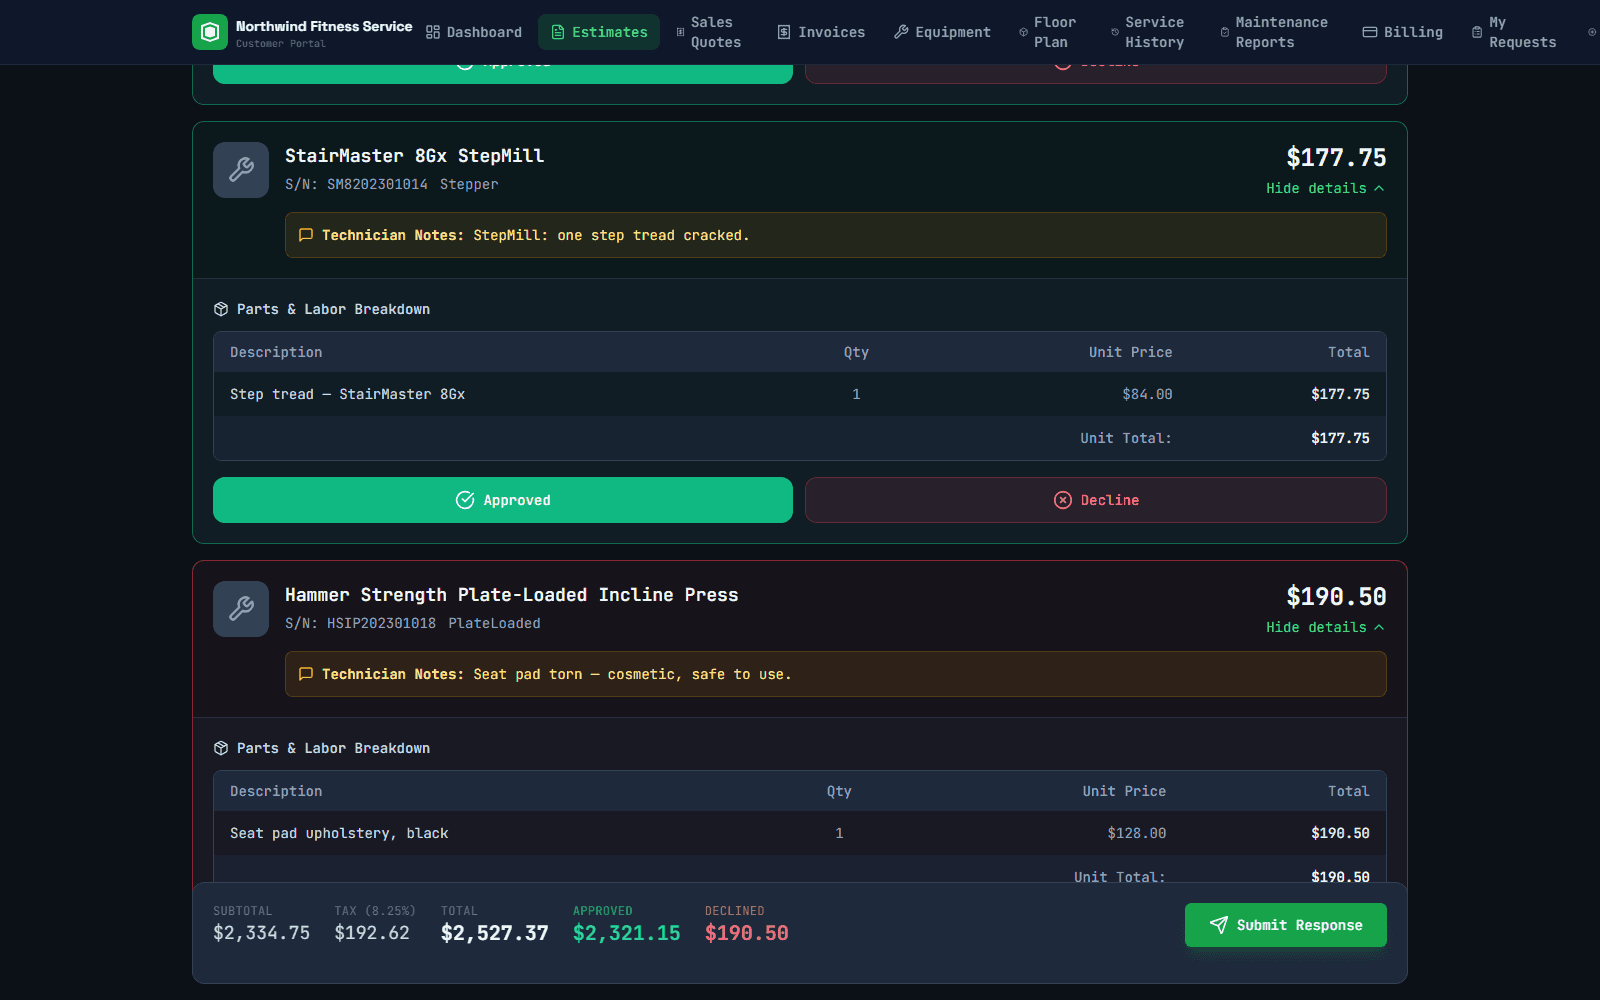The width and height of the screenshot is (1600, 1000).
Task: Click the declined amount $190.50 in the footer
Action: point(747,933)
